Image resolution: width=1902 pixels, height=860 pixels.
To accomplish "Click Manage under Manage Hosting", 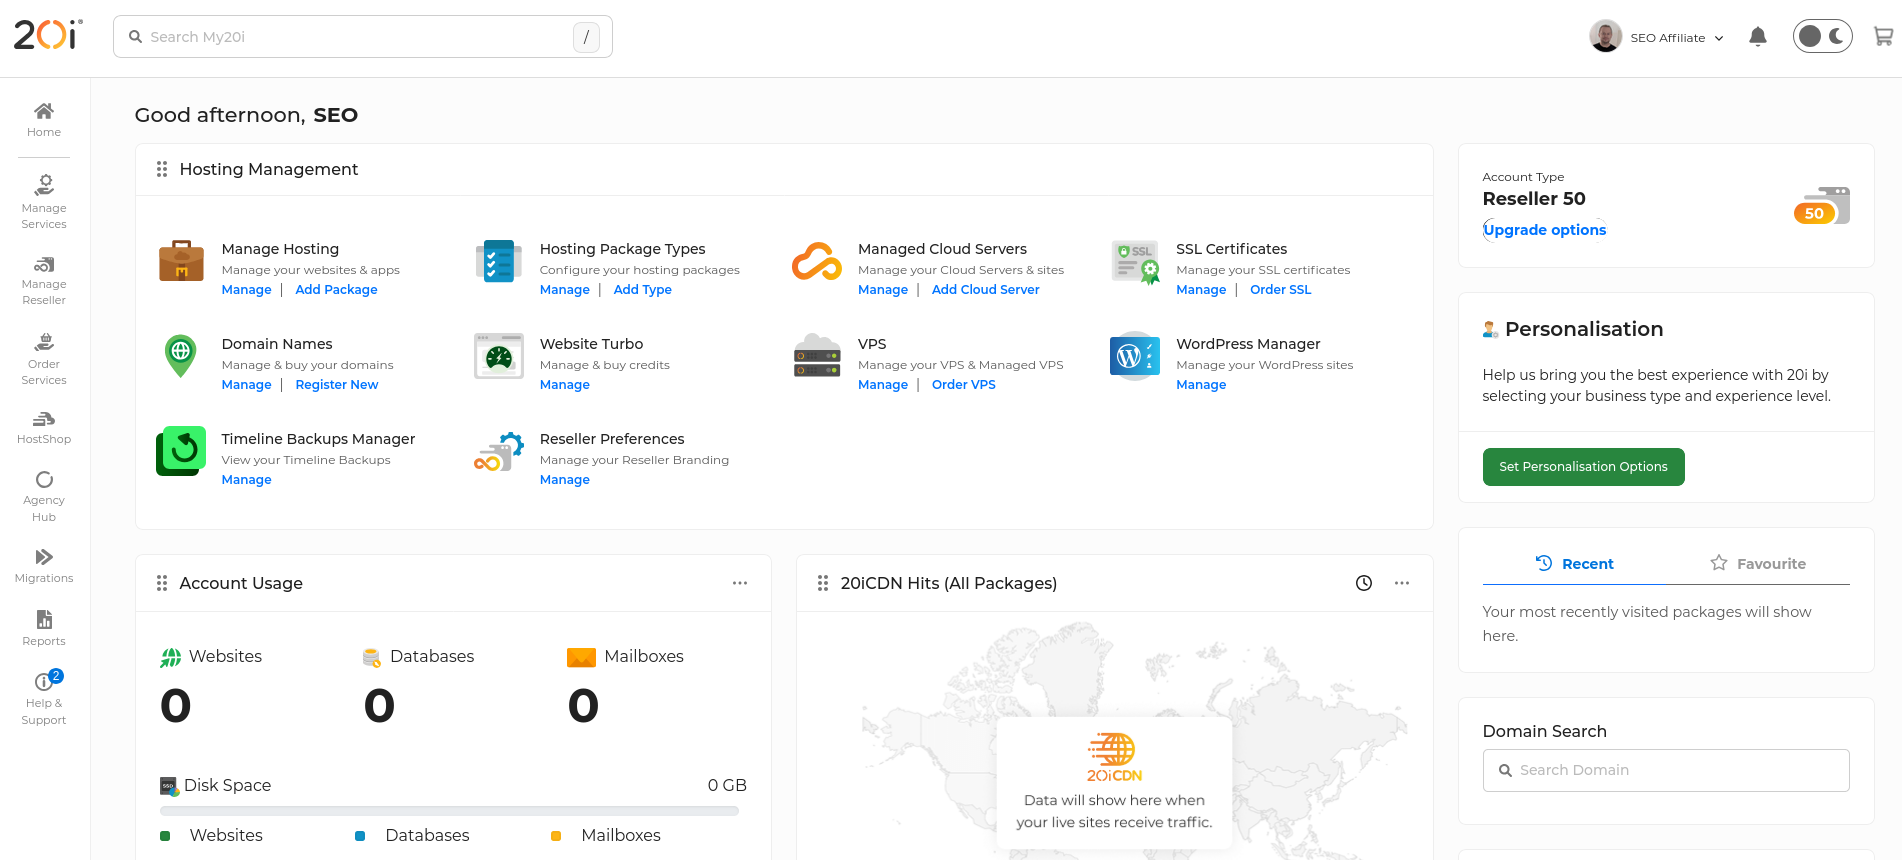I will 246,290.
